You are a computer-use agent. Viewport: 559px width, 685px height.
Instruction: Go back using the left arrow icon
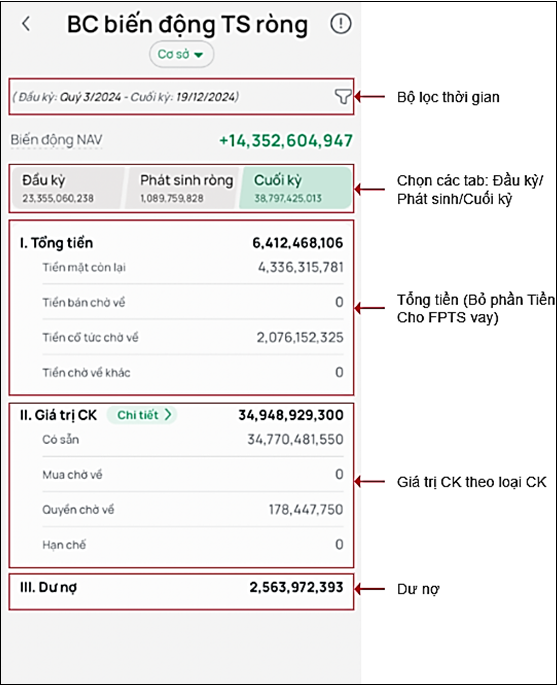tap(26, 24)
